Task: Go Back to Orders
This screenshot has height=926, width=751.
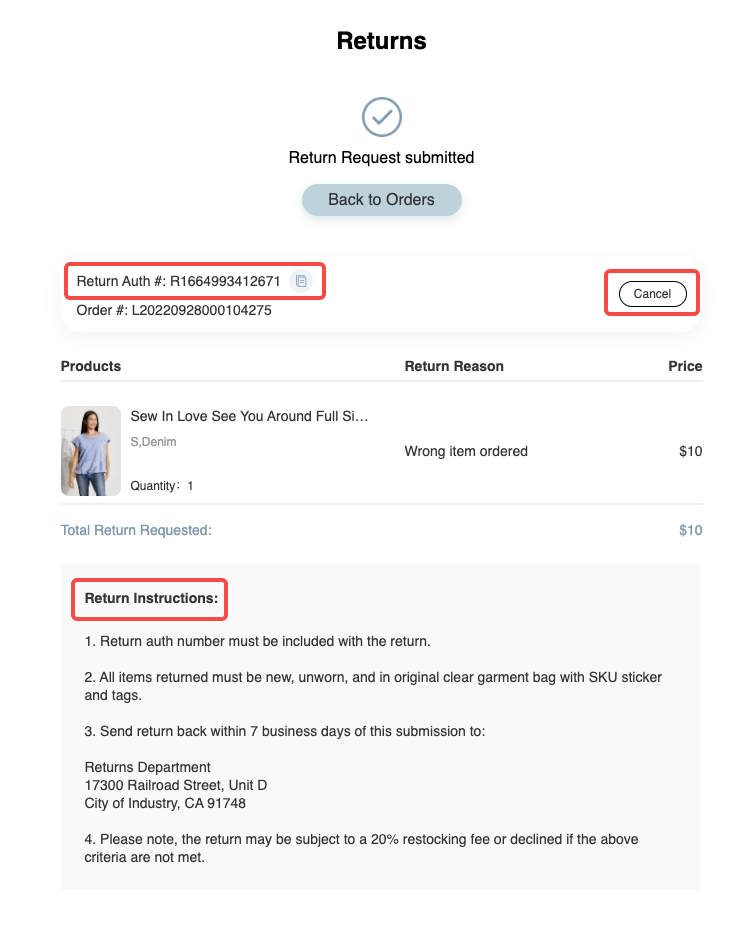Action: click(x=381, y=200)
